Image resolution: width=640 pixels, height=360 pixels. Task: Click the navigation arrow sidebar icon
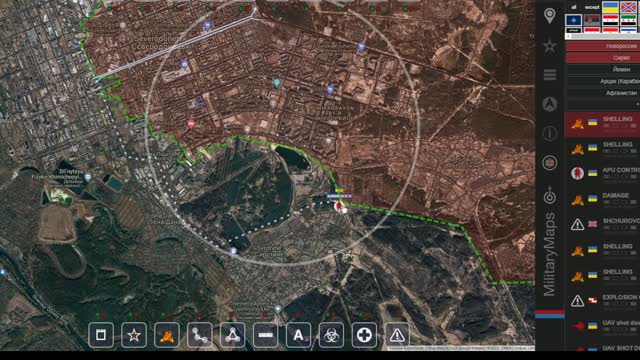tap(550, 104)
